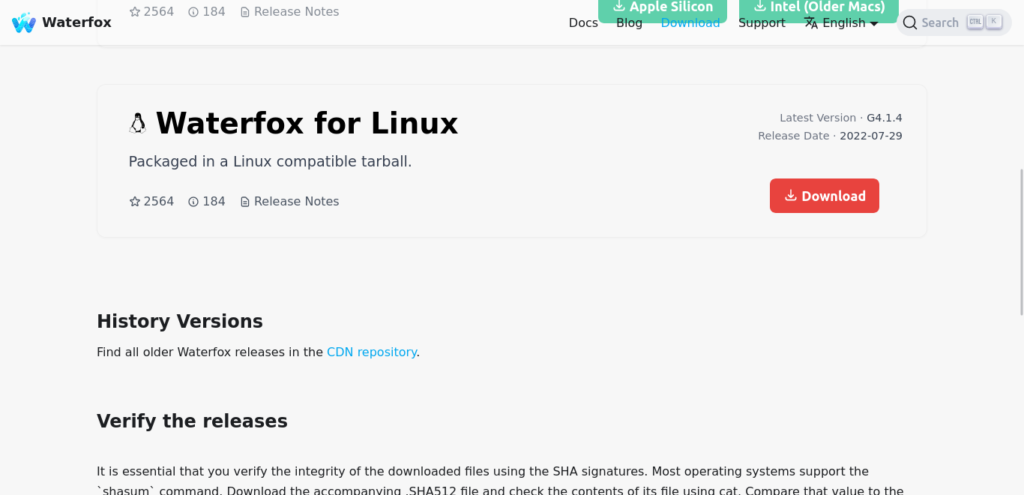Click the translate language icon
This screenshot has height=495, width=1024.
coord(811,23)
